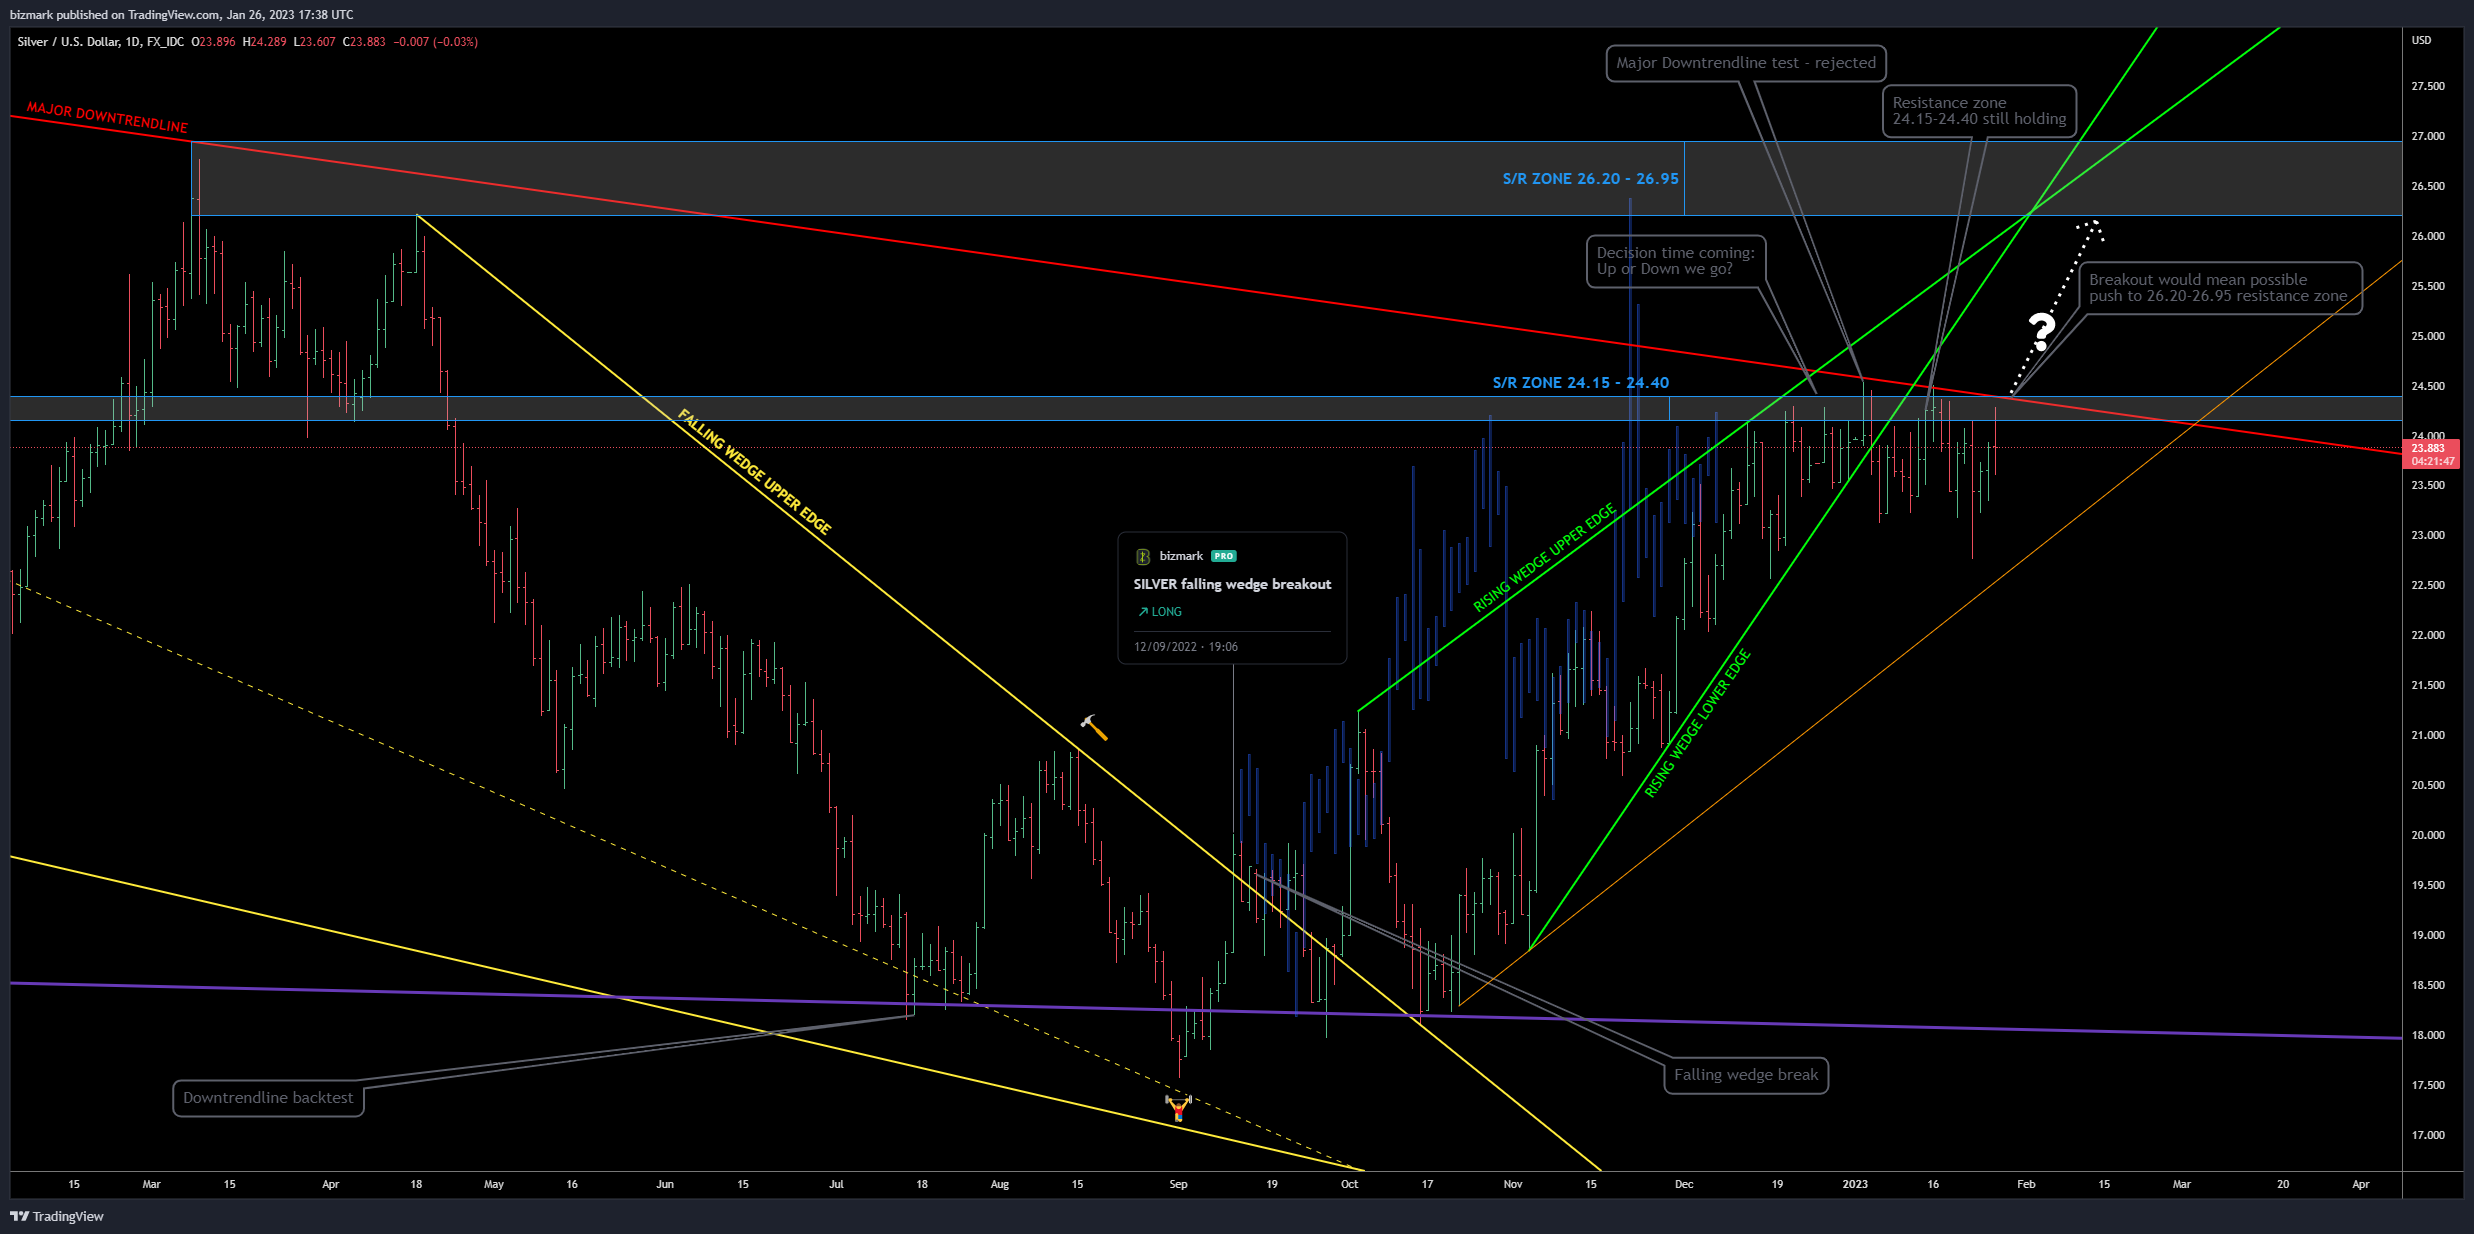Select the 'Major Downtrendline test - rejected' callout
Screen dimensions: 2474x1234
click(1746, 63)
